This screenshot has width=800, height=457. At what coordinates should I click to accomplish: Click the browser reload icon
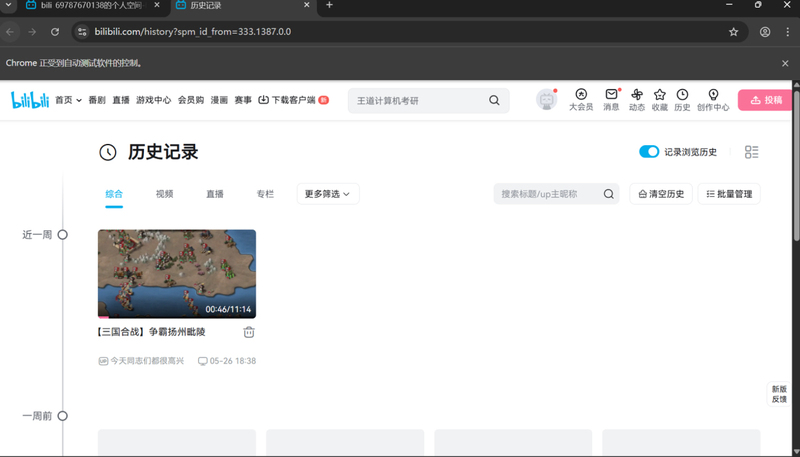point(55,32)
